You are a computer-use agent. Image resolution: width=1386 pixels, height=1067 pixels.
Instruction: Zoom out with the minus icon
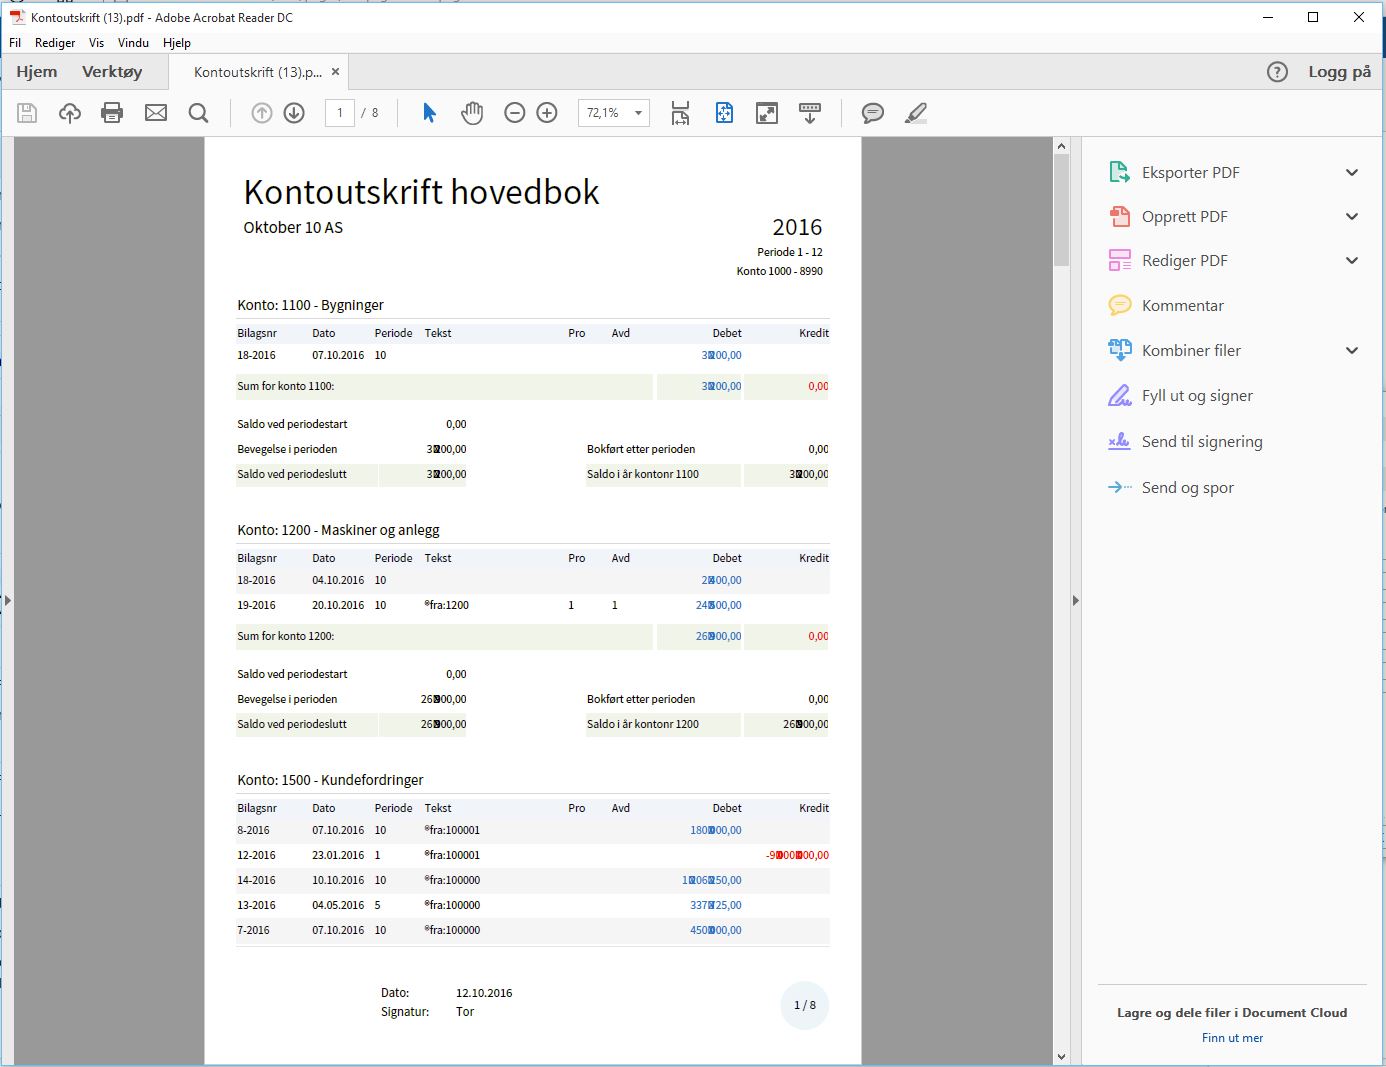click(515, 113)
